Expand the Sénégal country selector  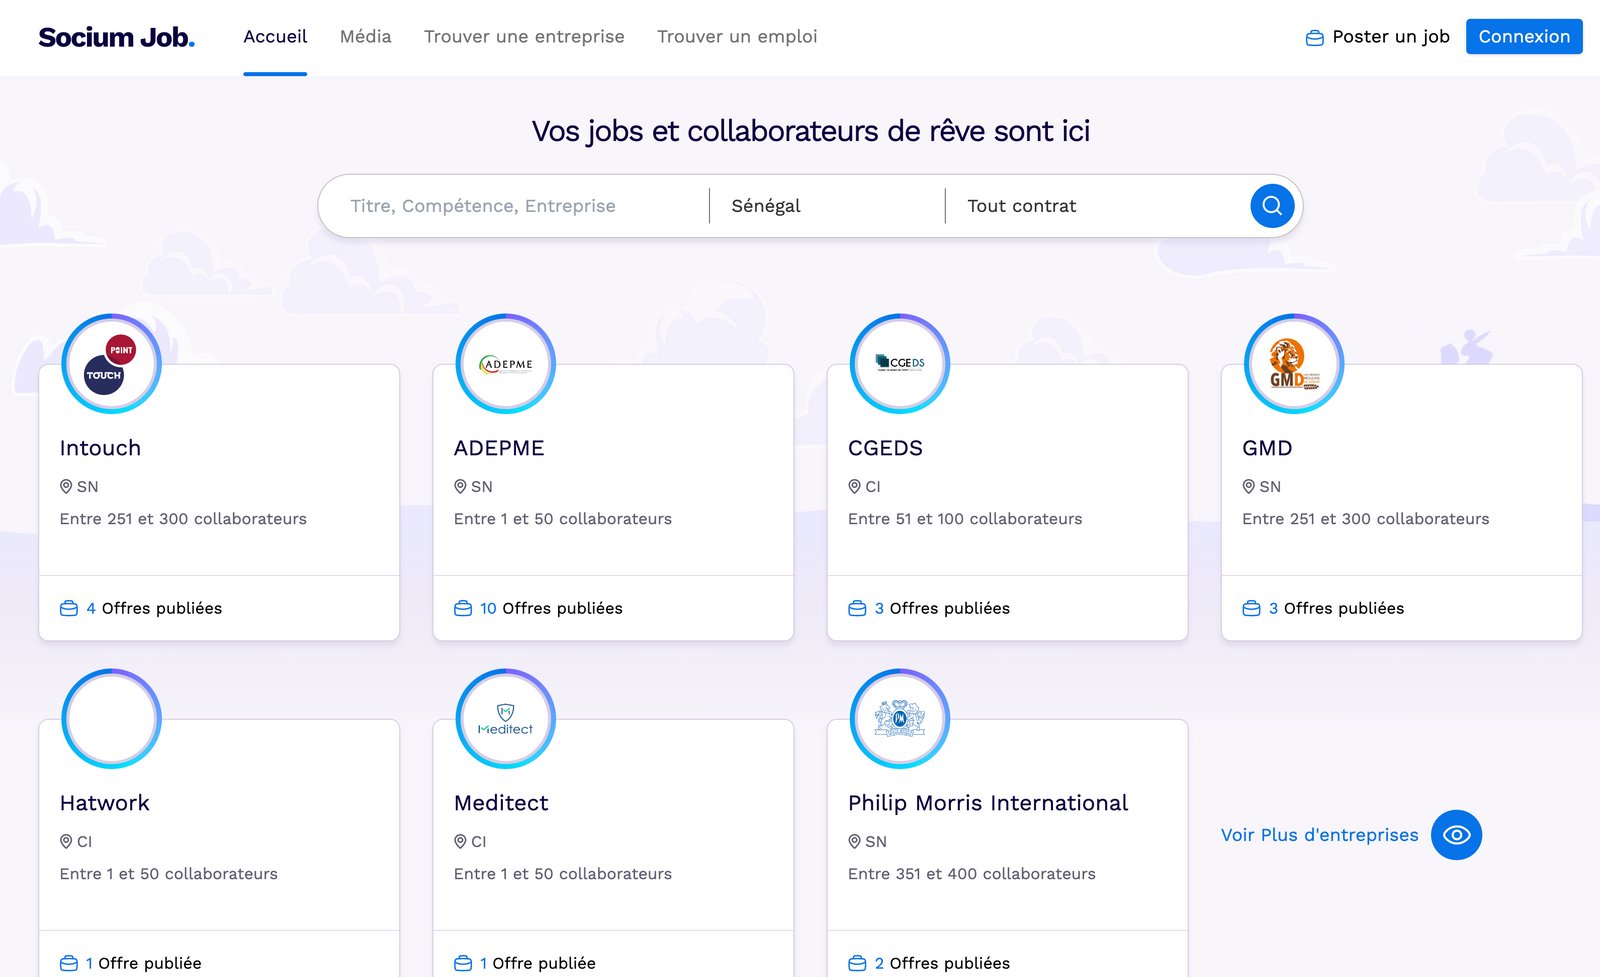pos(826,206)
